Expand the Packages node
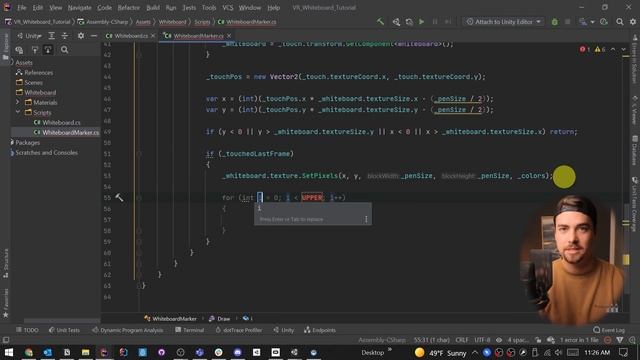Viewport: 640px width, 360px height. point(12,142)
